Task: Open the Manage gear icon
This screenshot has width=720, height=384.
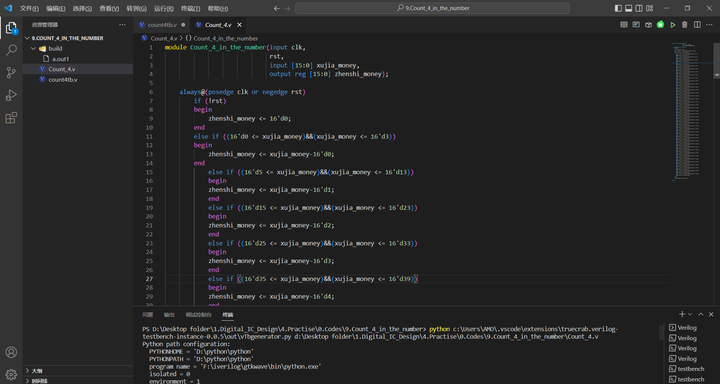Action: coord(11,374)
